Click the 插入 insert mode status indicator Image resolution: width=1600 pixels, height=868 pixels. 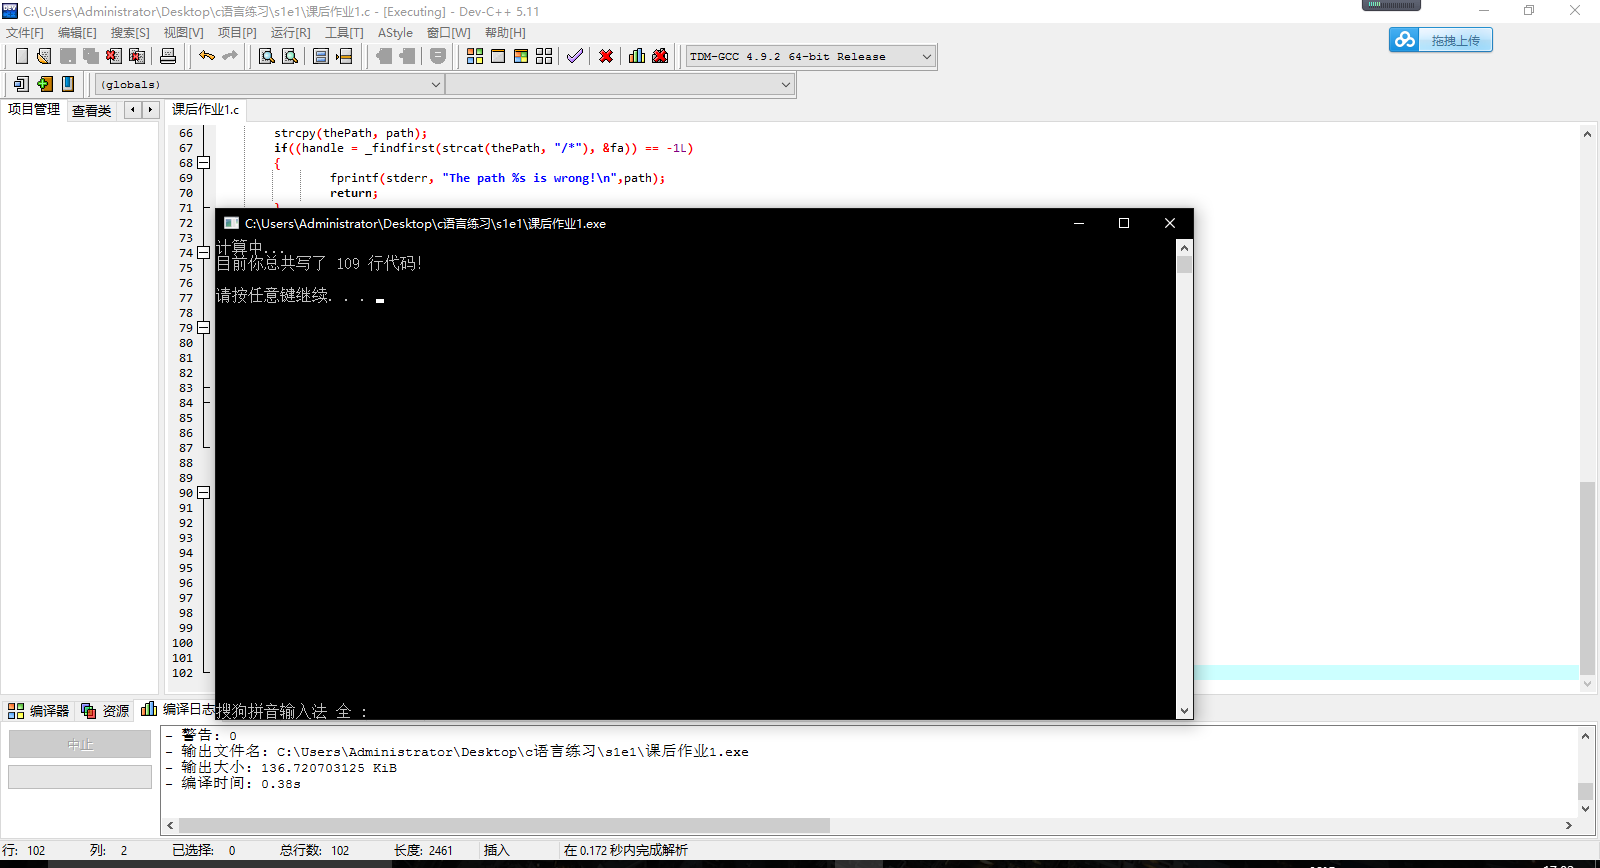(x=497, y=850)
